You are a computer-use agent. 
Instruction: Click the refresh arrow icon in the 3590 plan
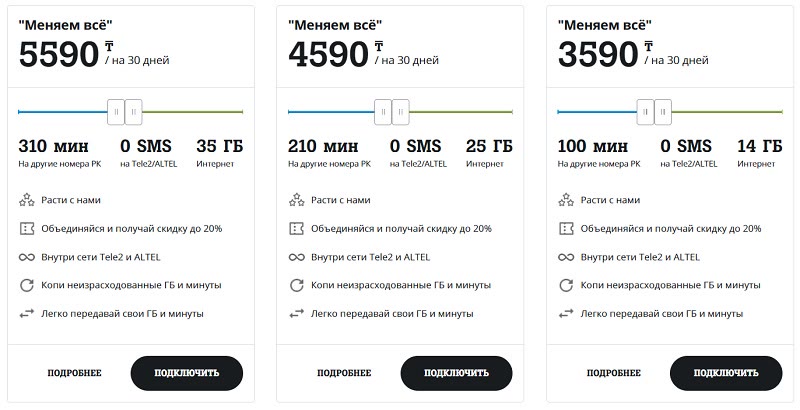click(x=566, y=285)
